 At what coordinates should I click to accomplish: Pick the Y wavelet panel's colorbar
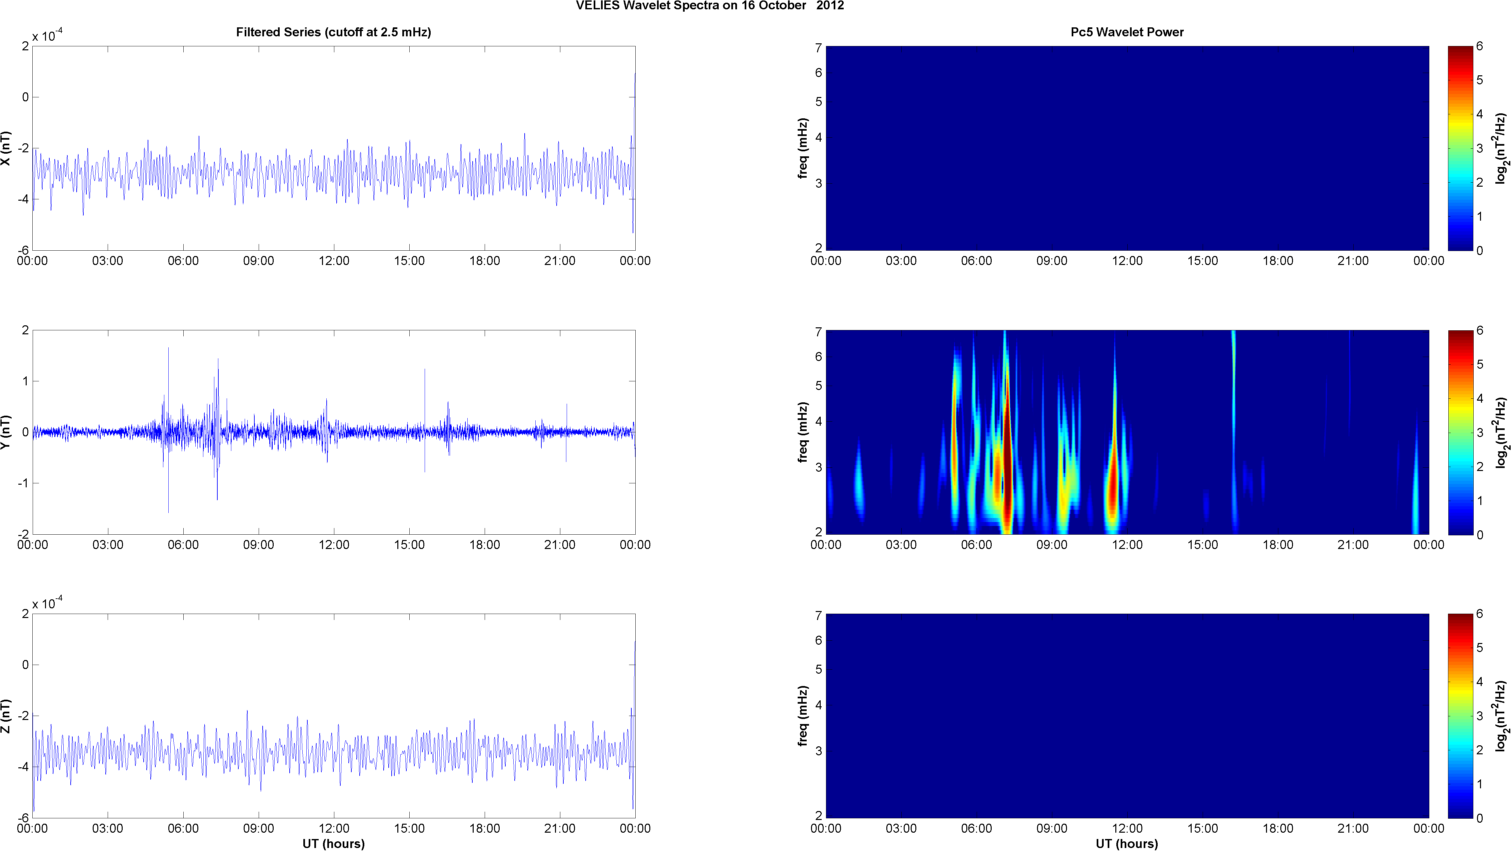(x=1460, y=432)
